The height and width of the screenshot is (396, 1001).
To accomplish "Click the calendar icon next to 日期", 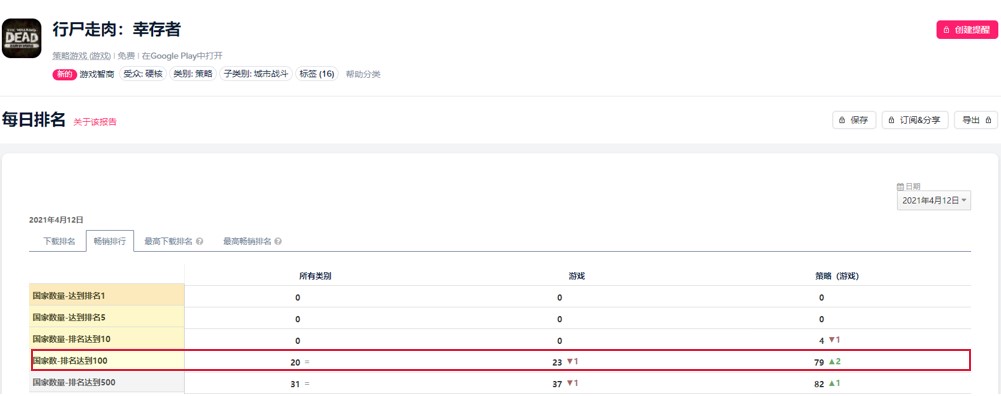I will pos(901,187).
